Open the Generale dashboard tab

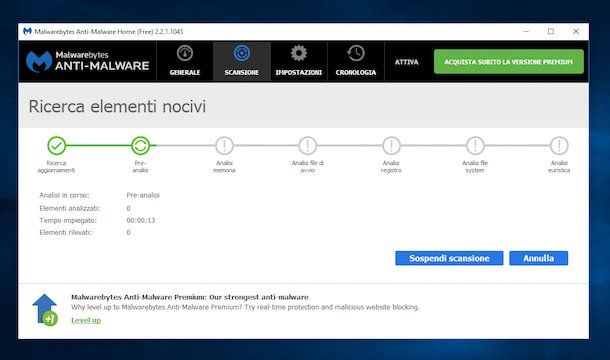click(185, 61)
